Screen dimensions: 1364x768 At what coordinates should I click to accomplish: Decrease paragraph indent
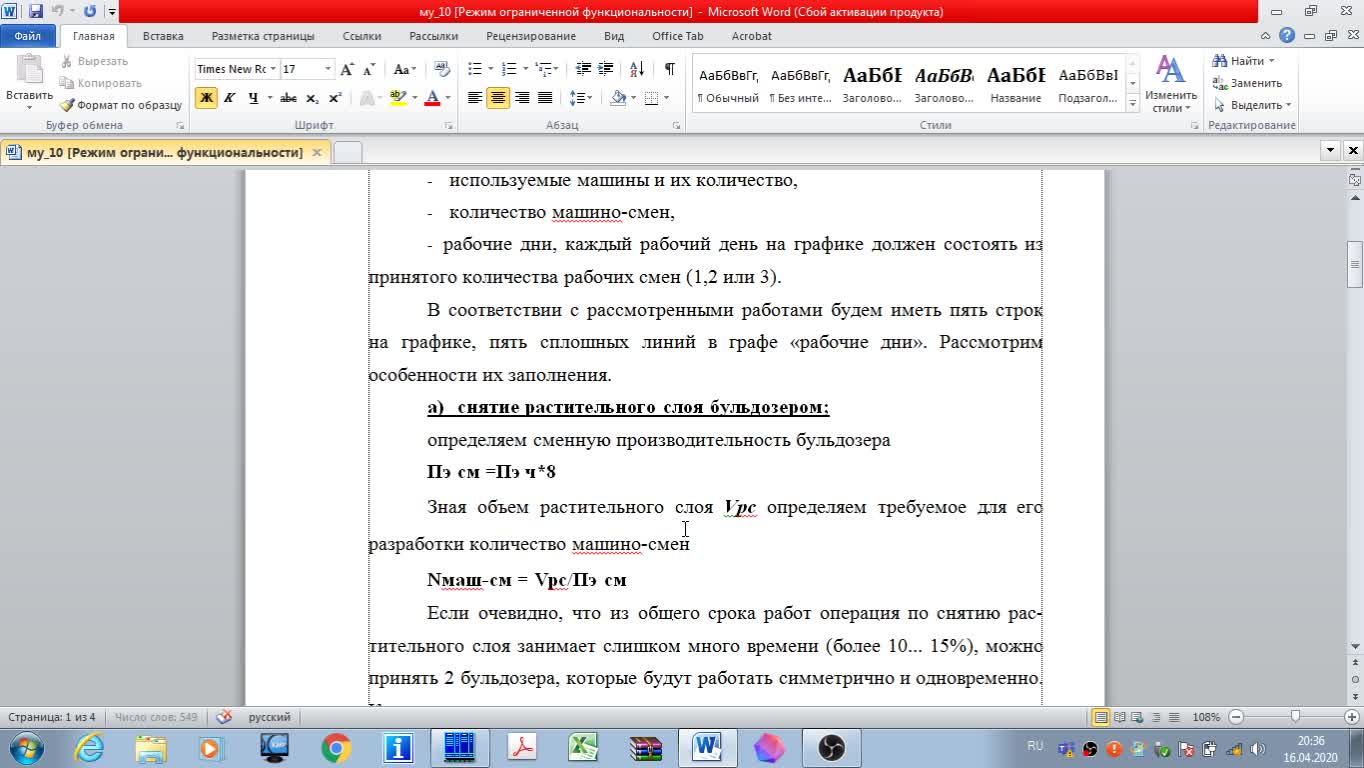pyautogui.click(x=582, y=69)
